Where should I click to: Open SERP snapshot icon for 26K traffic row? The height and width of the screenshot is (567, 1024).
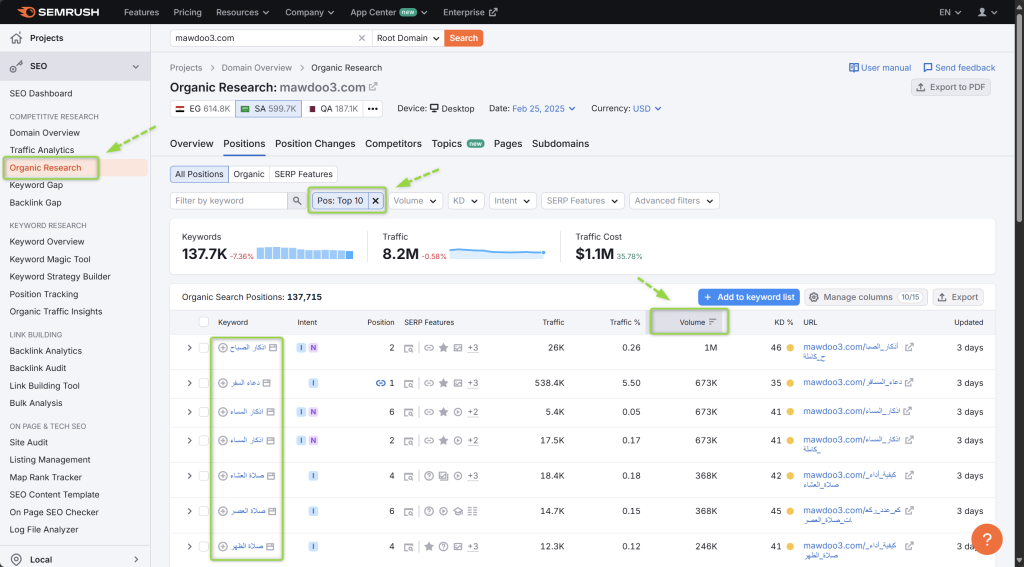click(x=408, y=348)
